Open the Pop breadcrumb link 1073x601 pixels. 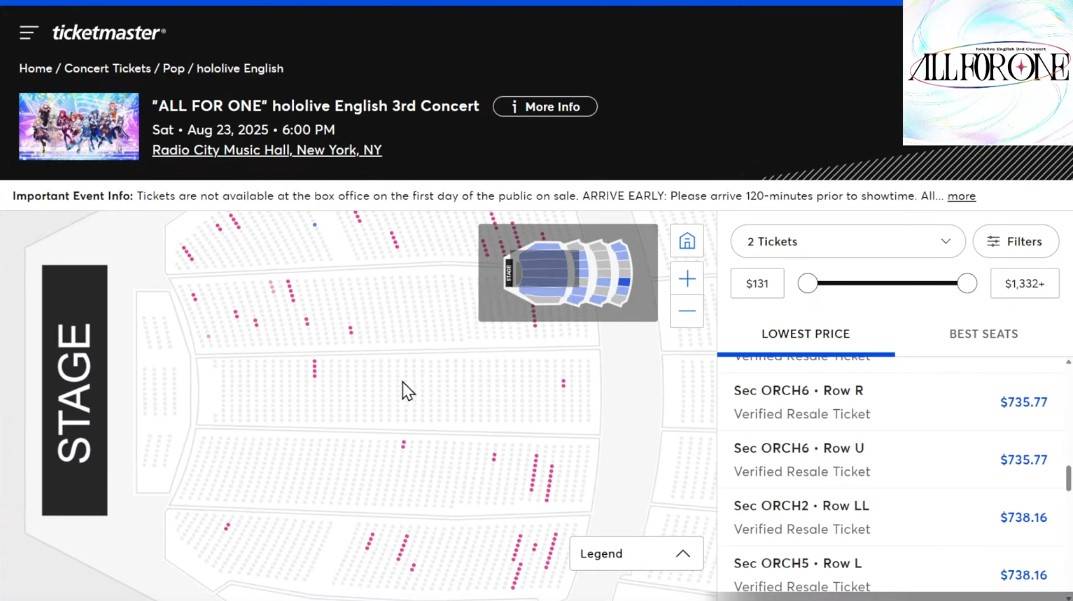(x=174, y=68)
